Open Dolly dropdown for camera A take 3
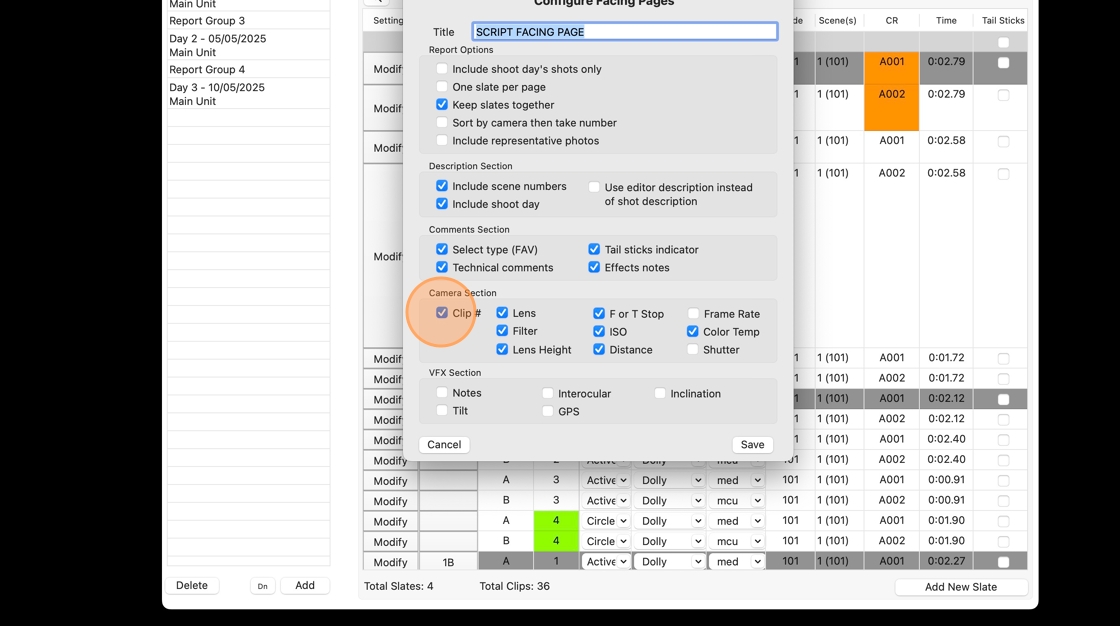This screenshot has height=626, width=1120. pos(670,480)
